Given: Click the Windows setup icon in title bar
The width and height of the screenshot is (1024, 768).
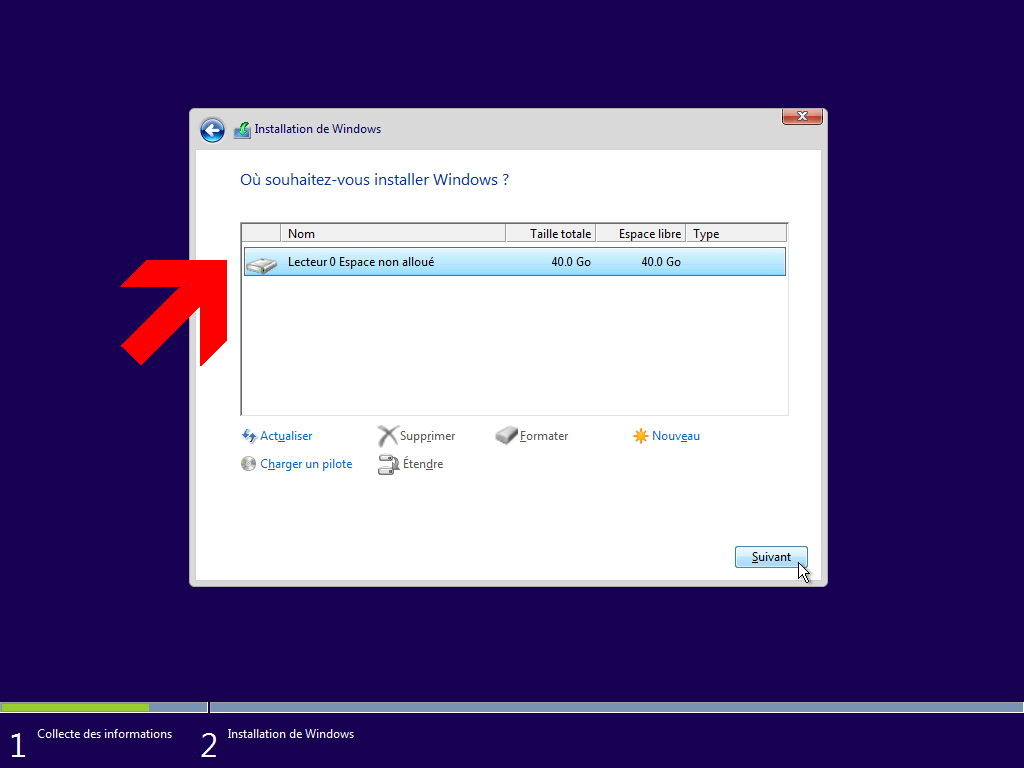Looking at the screenshot, I should [242, 130].
